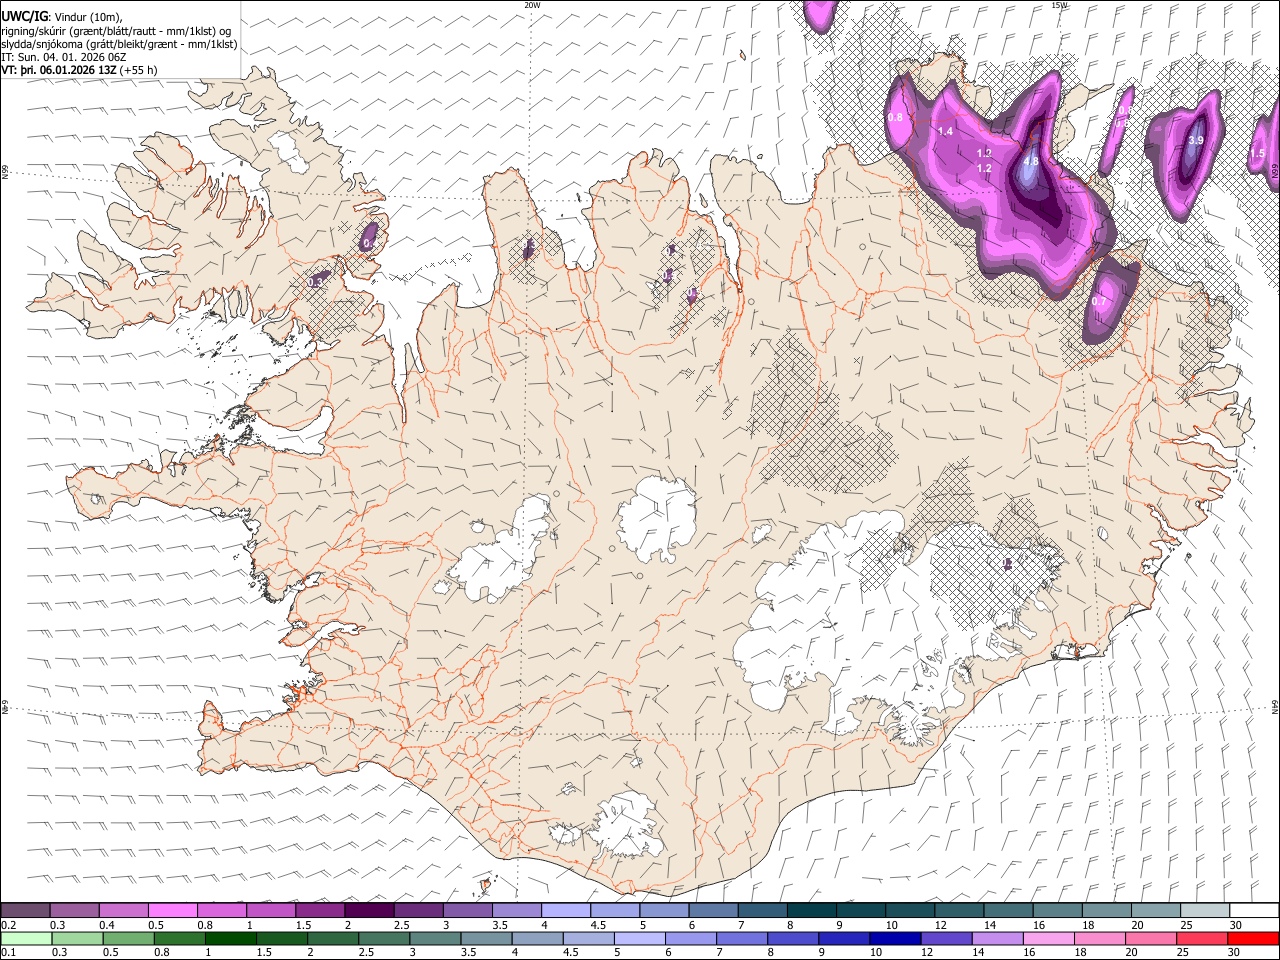1280x960 pixels.
Task: Click the '15W' longitude label
Action: [1059, 5]
